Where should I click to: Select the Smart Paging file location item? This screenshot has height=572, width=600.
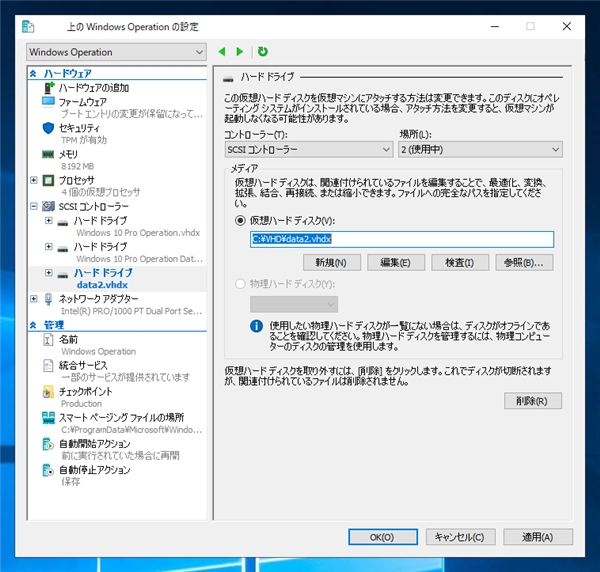(117, 423)
